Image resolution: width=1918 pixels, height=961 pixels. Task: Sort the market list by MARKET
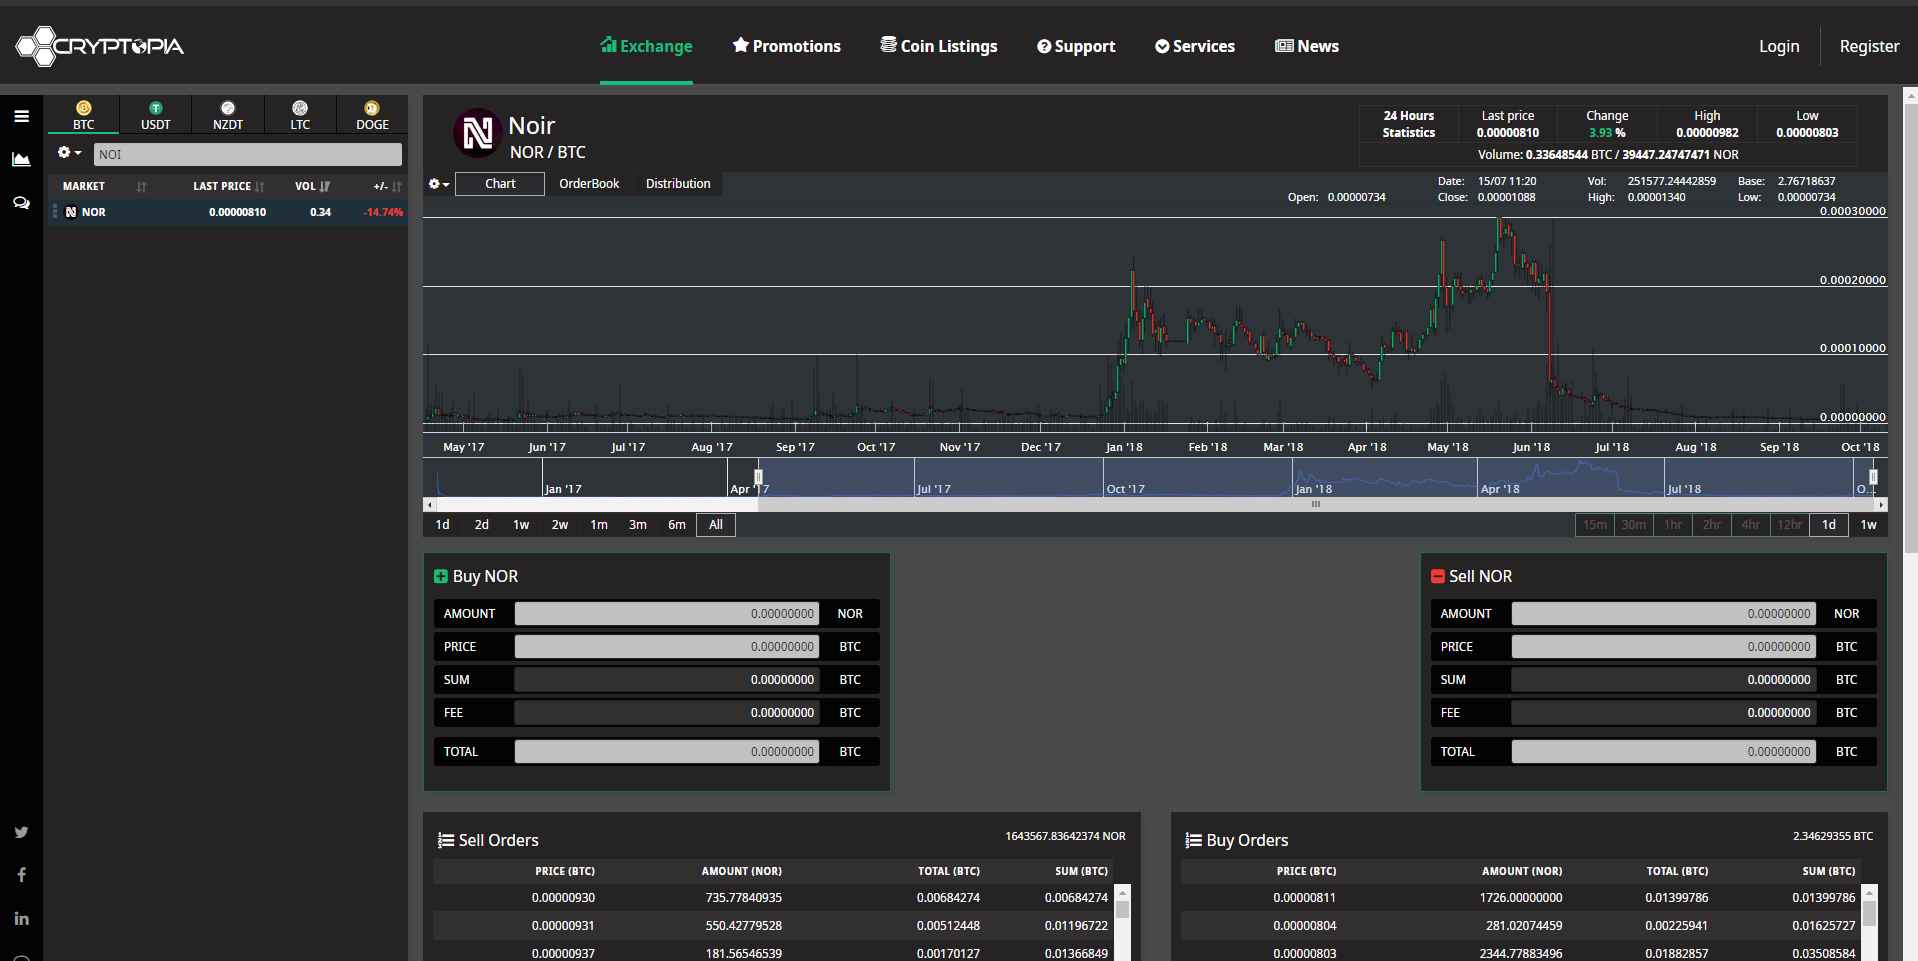click(104, 186)
